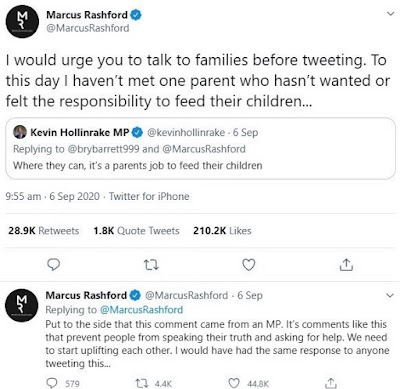400x389 pixels.
Task: Retweet the follow-up tweet with 4.4K retweets
Action: pyautogui.click(x=140, y=384)
